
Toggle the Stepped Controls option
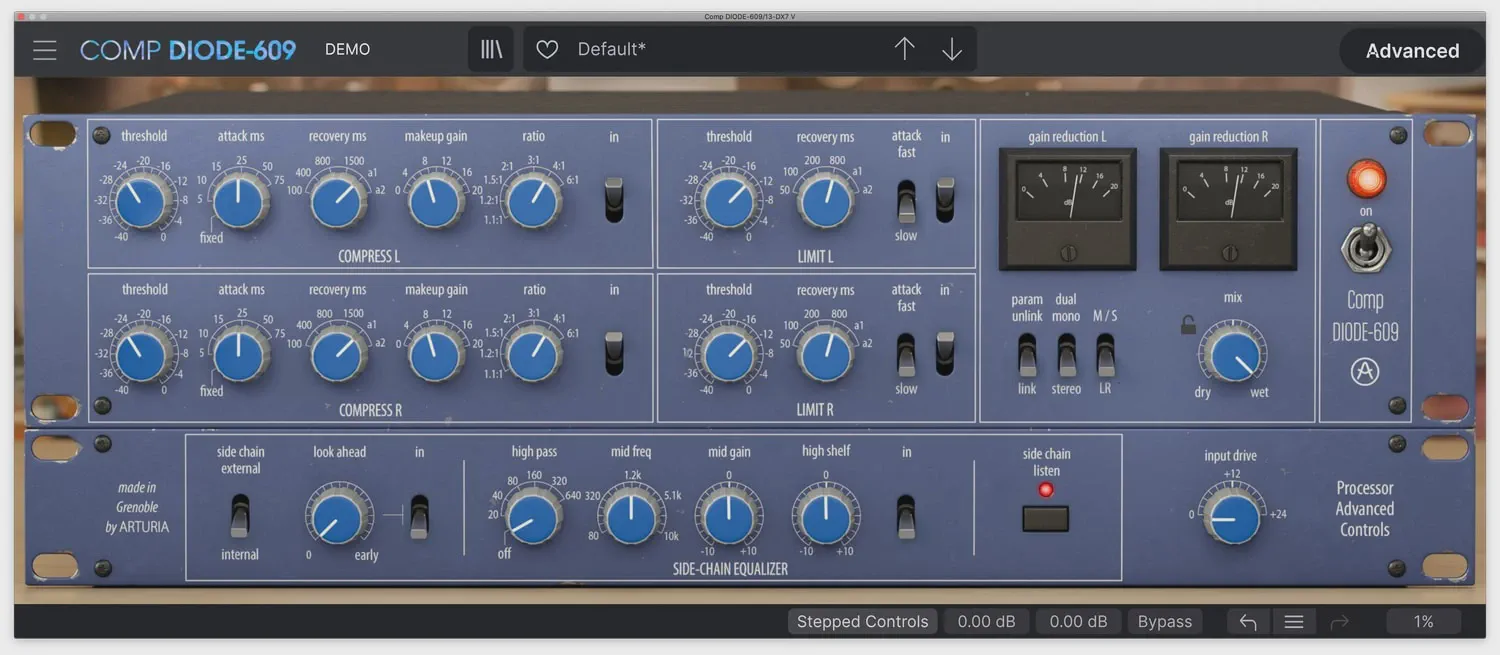click(862, 622)
